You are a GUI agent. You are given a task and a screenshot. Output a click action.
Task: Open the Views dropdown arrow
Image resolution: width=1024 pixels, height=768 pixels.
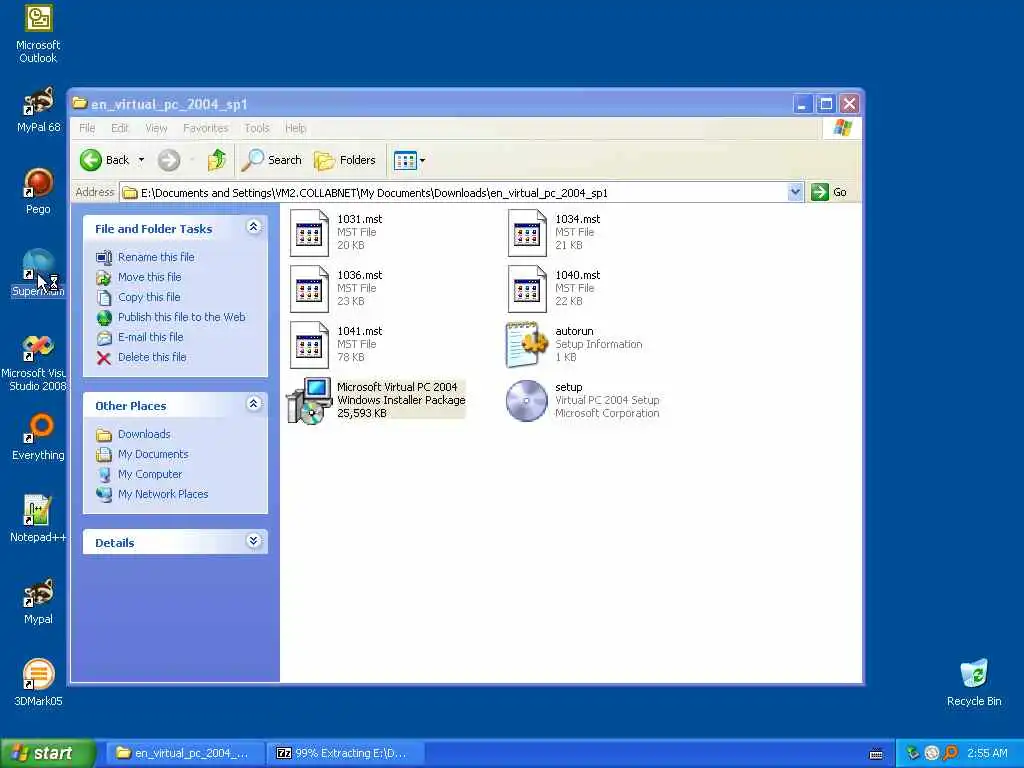(423, 160)
